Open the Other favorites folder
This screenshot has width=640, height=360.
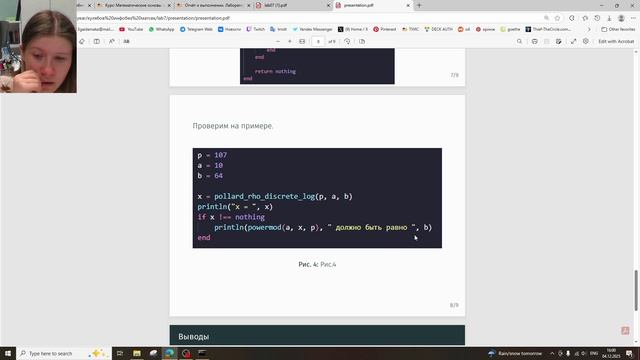(618, 29)
